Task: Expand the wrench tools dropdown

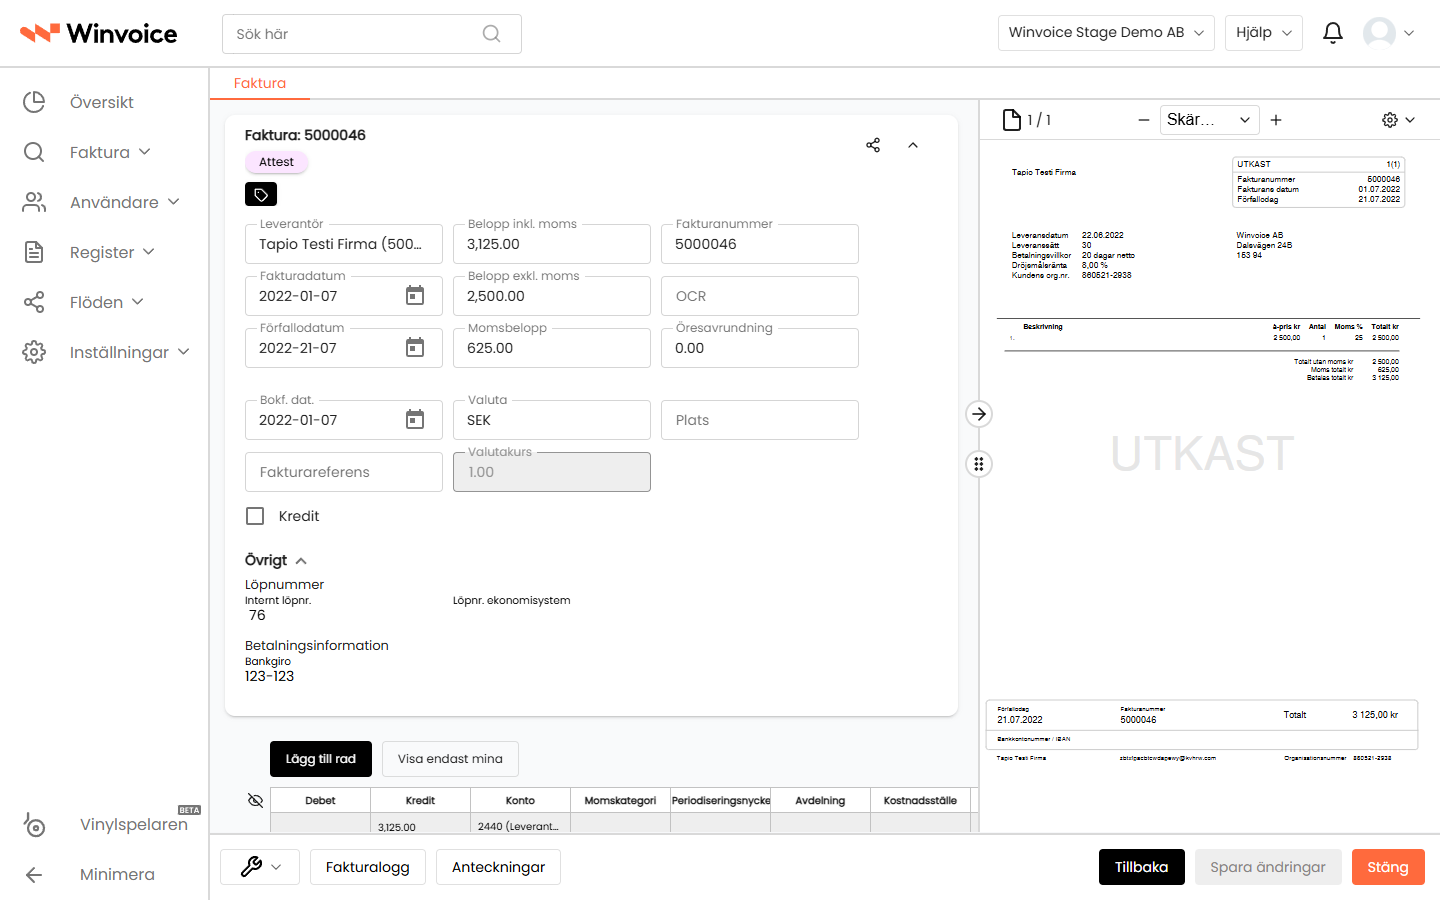Action: (x=261, y=867)
